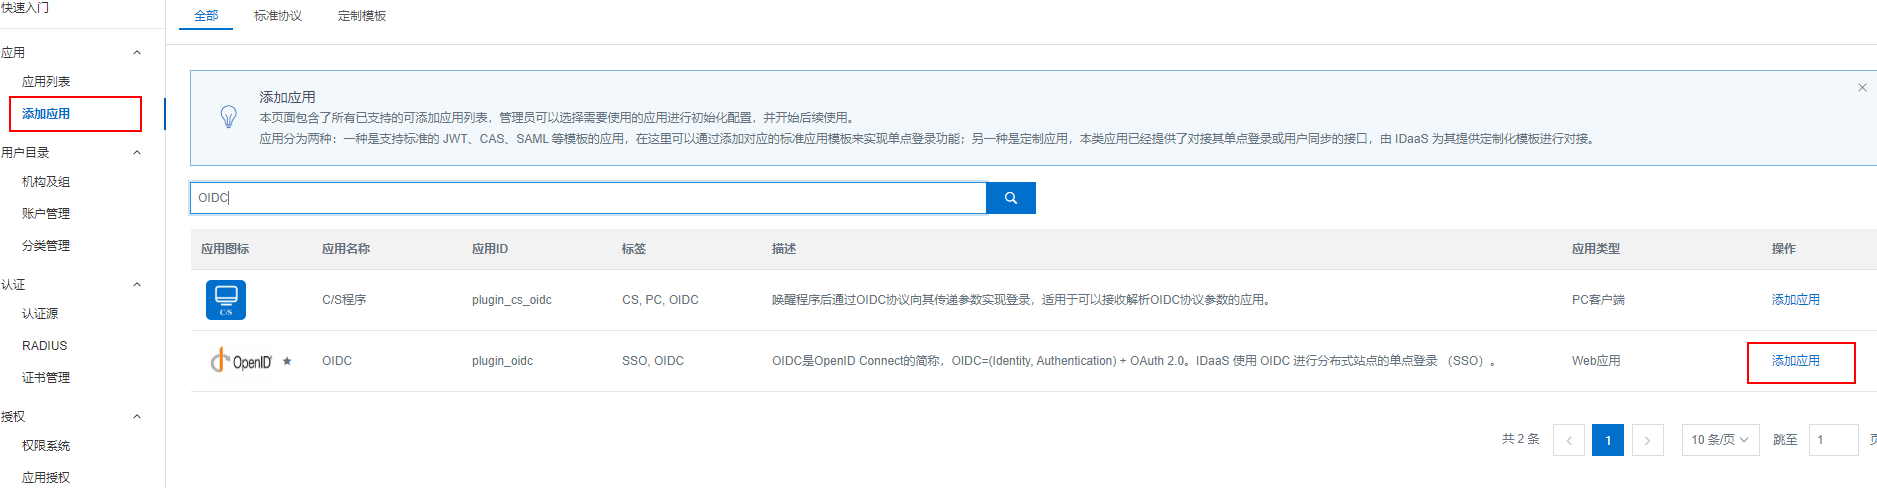Click the 跳至 page number input
1877x488 pixels.
(1832, 440)
